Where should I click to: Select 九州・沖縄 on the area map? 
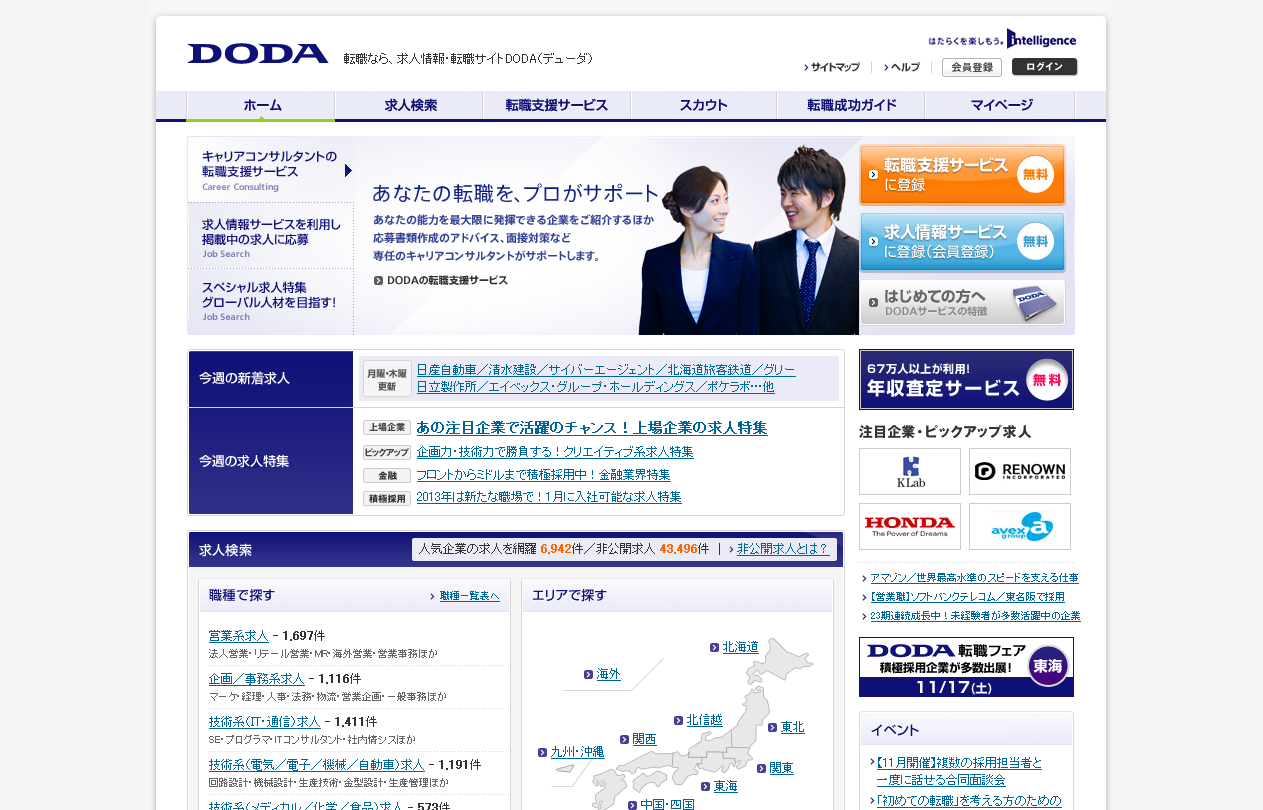[578, 752]
